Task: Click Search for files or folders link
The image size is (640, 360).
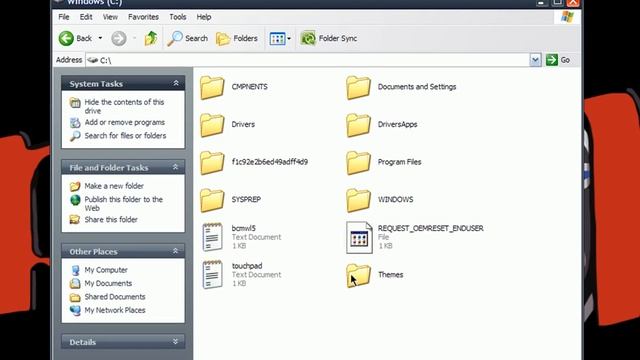Action: [x=125, y=136]
